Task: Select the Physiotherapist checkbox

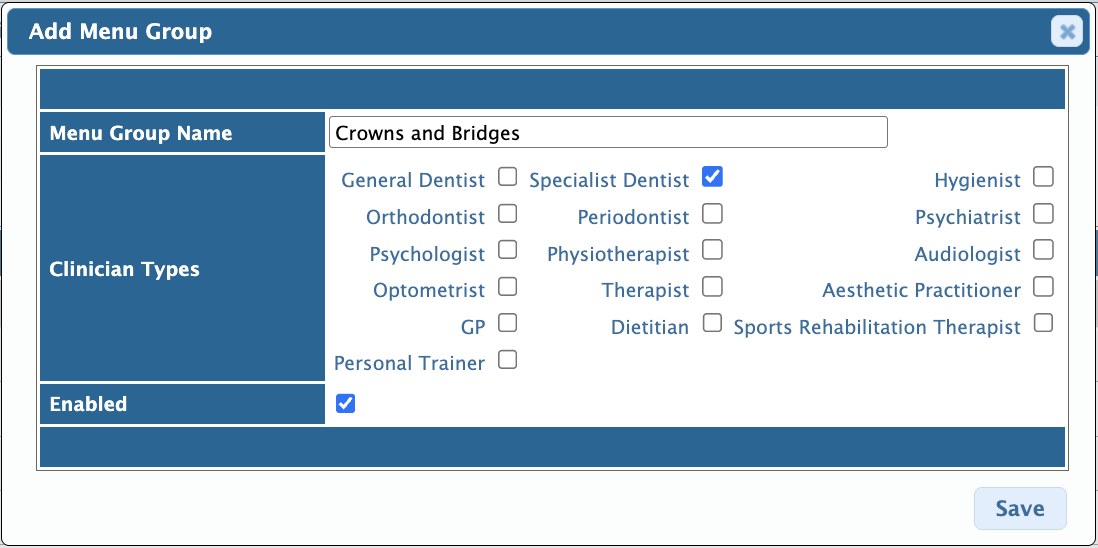Action: [712, 249]
